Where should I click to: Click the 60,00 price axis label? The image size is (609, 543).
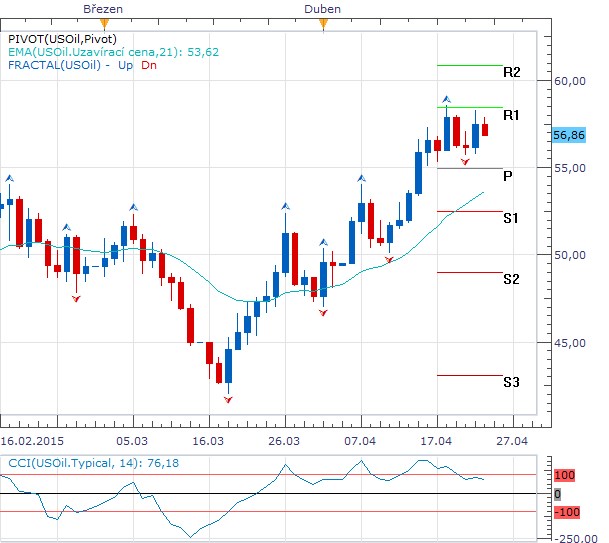pos(569,81)
